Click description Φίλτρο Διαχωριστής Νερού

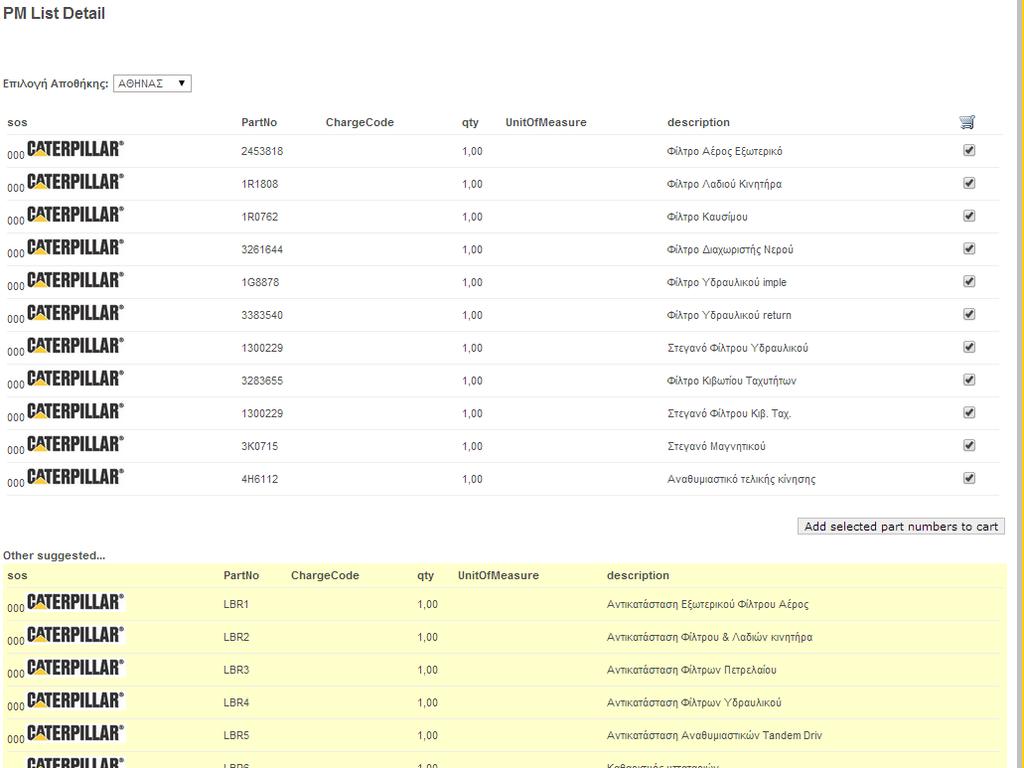730,249
